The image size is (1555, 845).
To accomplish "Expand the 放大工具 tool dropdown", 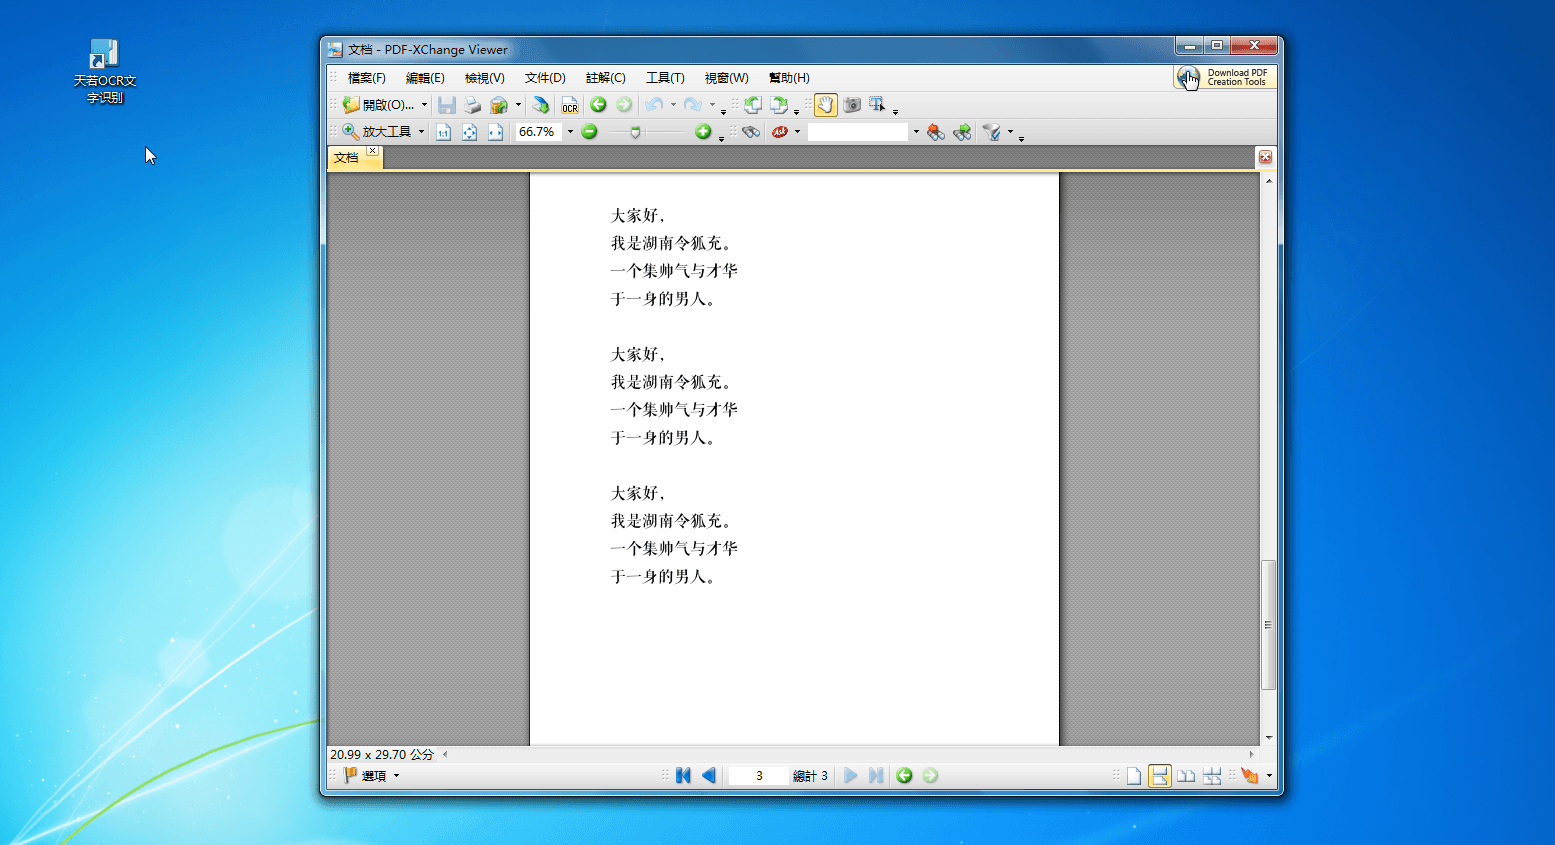I will coord(421,132).
